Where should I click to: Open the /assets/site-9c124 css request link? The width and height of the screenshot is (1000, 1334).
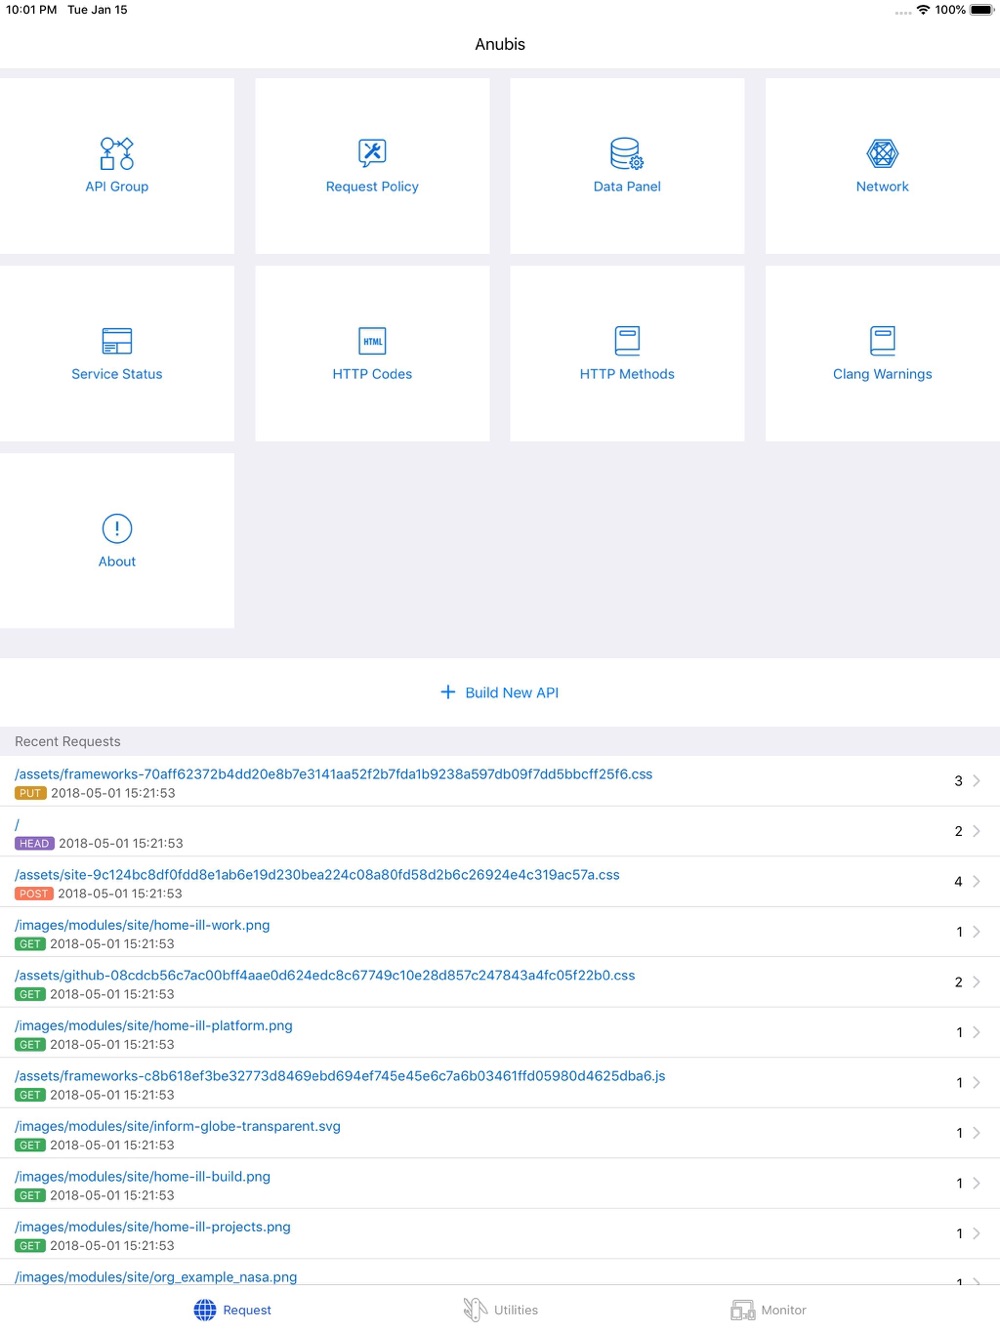[317, 875]
